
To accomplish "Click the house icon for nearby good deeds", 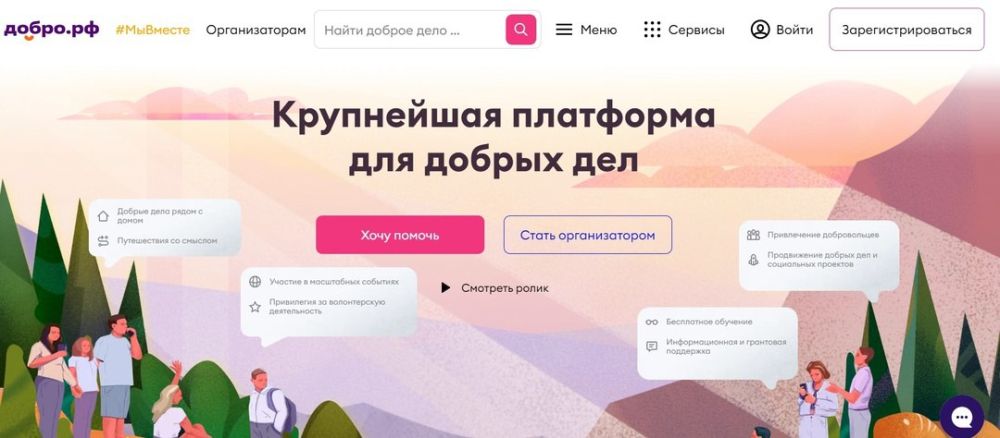I will 103,216.
